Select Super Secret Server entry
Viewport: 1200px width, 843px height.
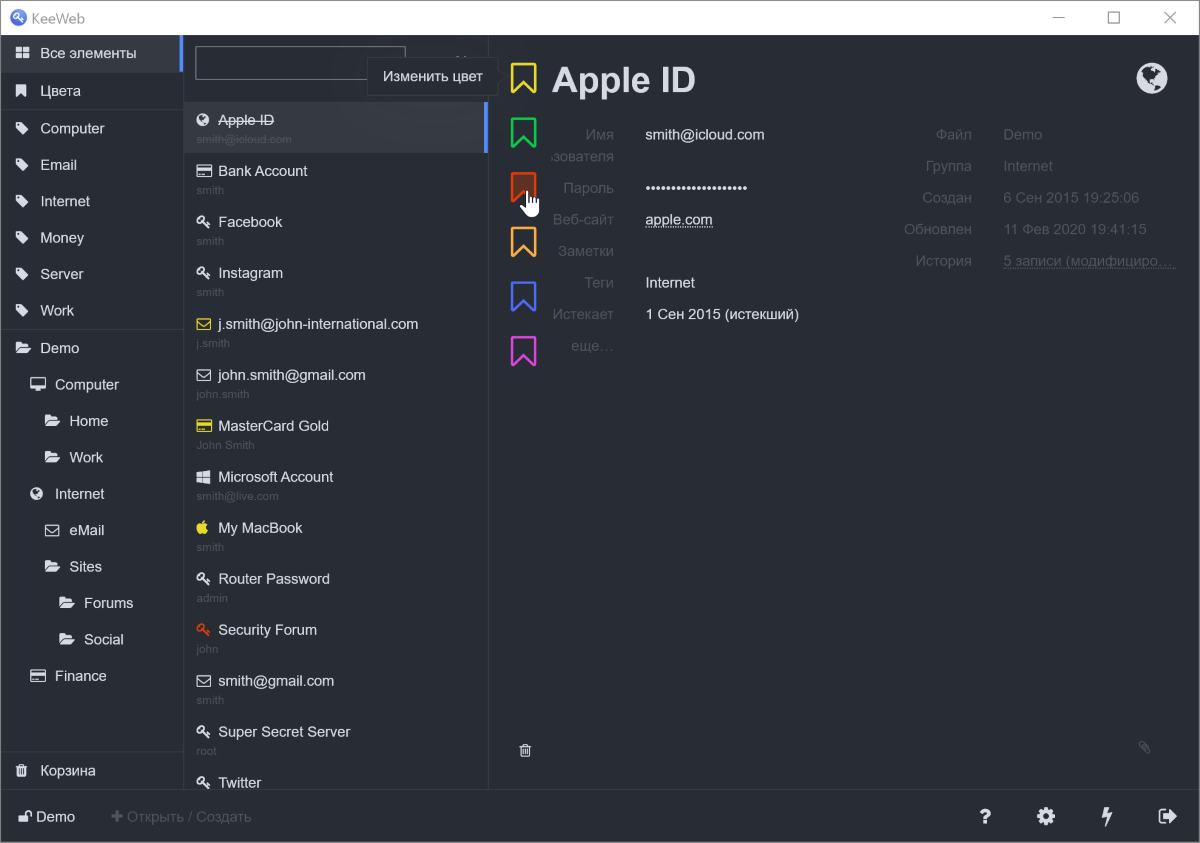pyautogui.click(x=335, y=739)
